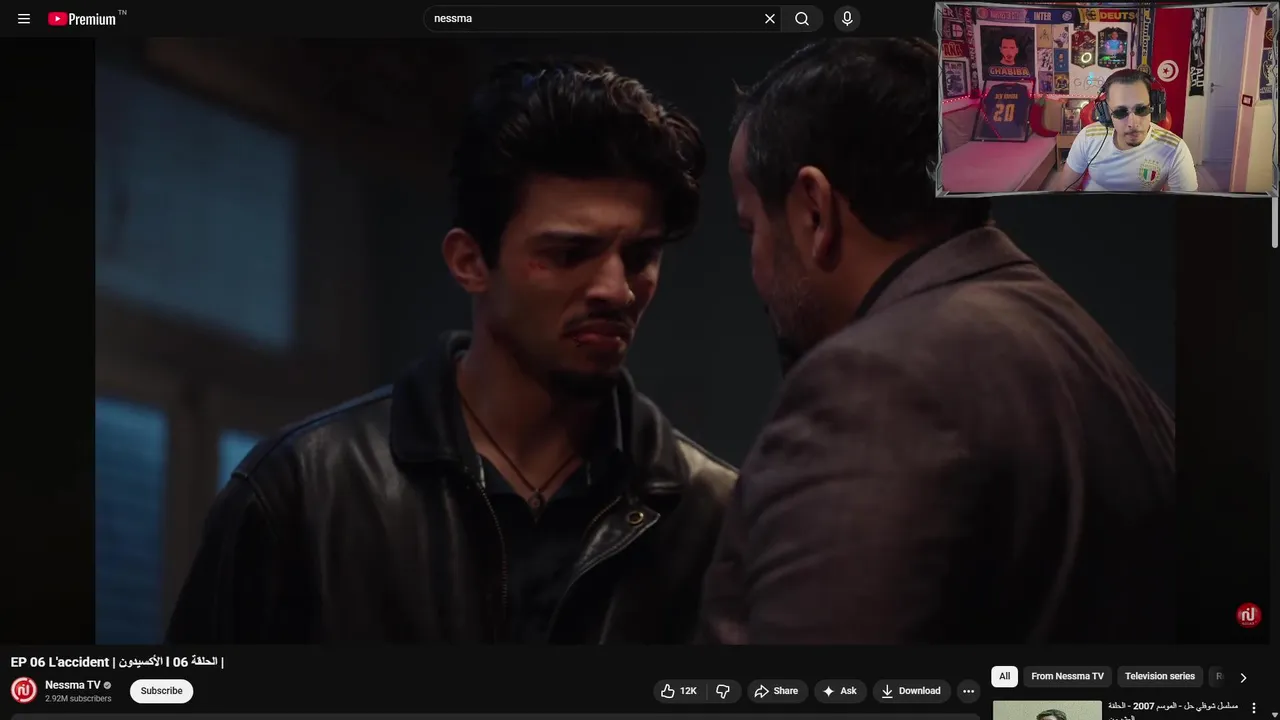
Task: Click the 2.92M subscribers text
Action: [78, 699]
